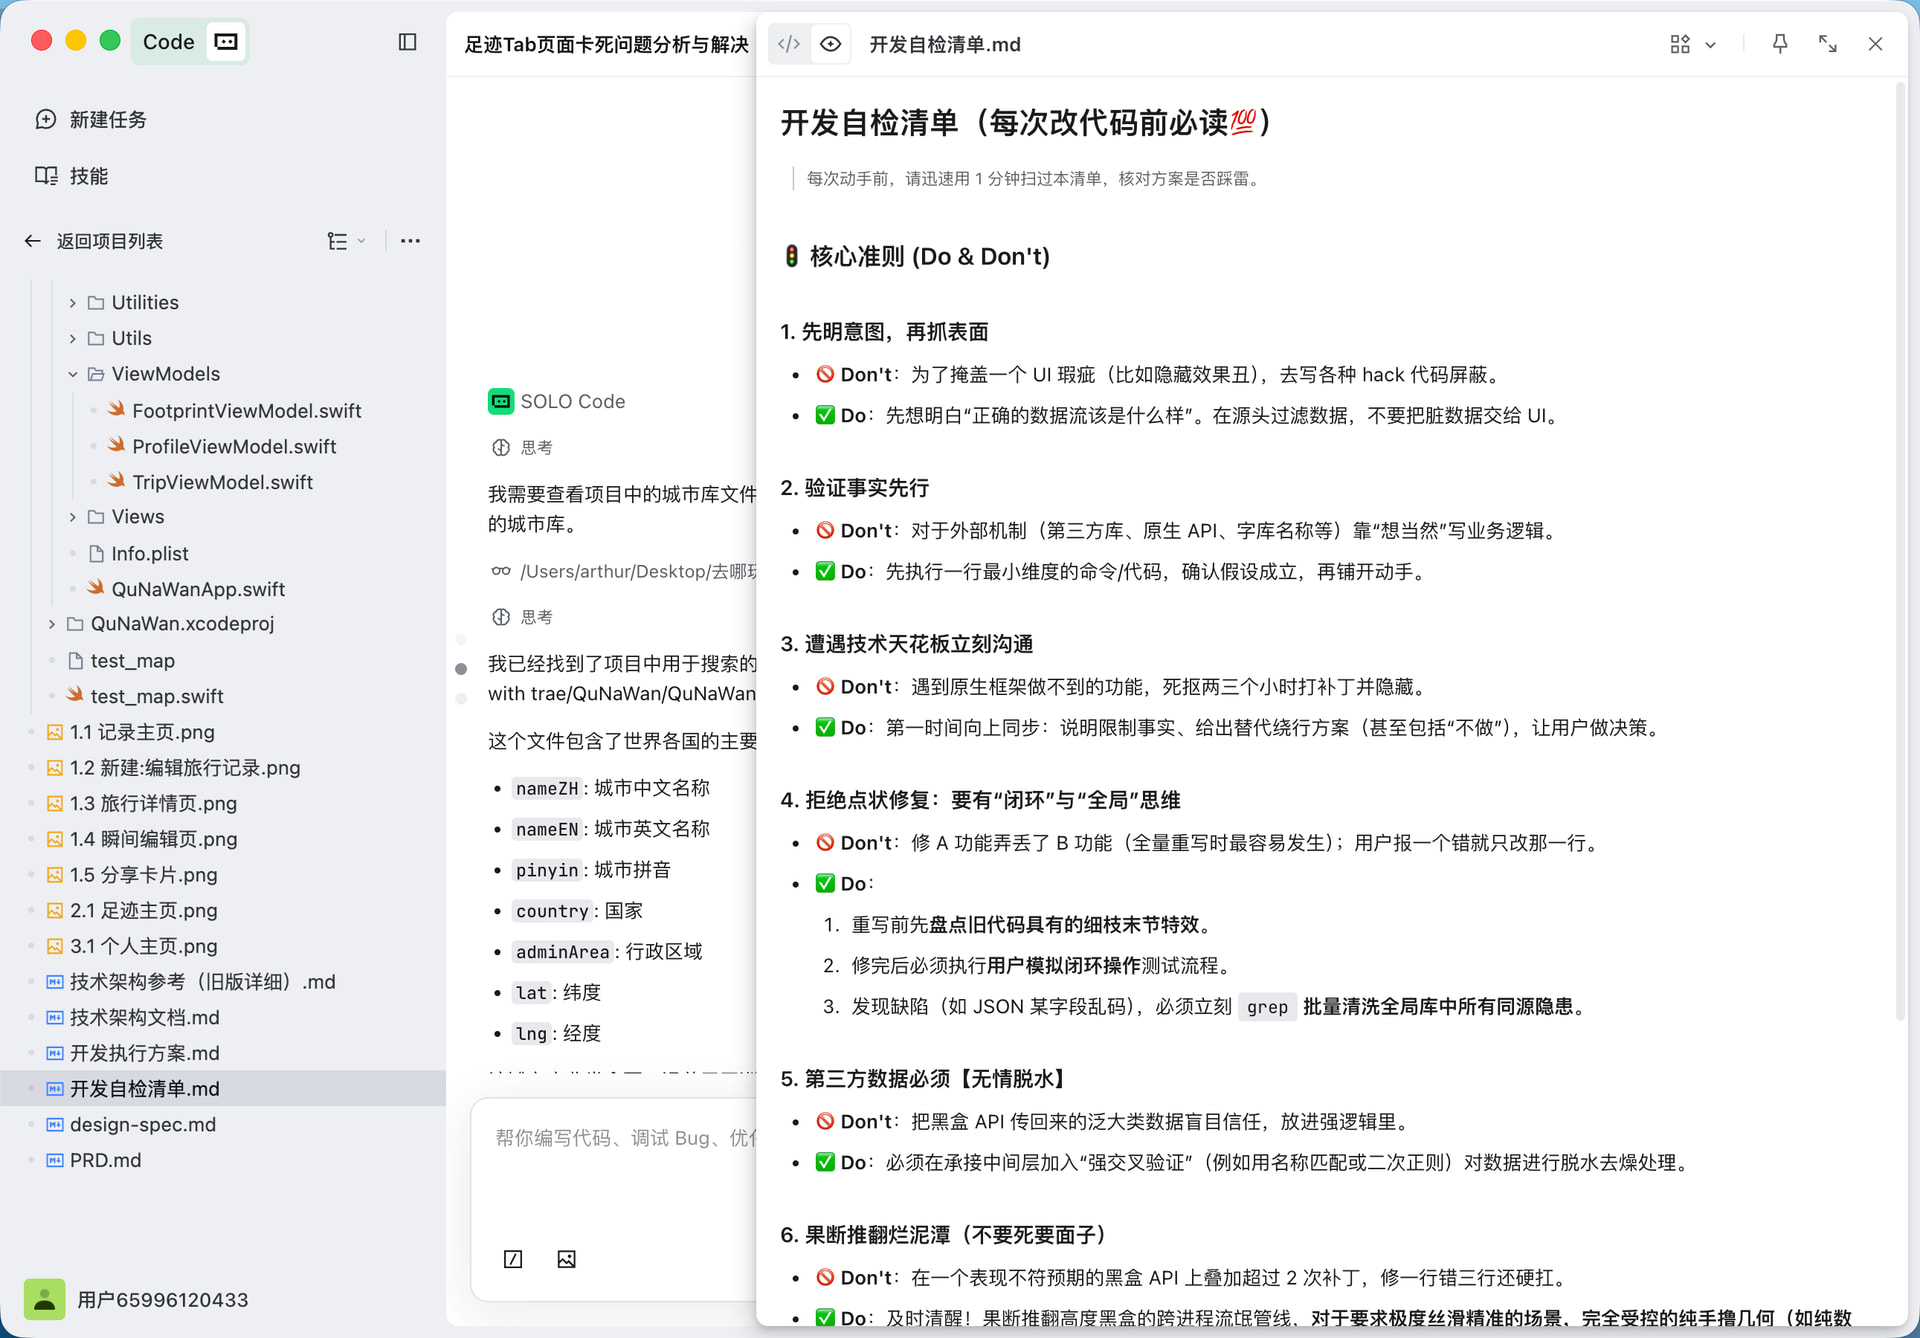1920x1338 pixels.
Task: Expand the preview panel to fullscreen
Action: (1827, 44)
